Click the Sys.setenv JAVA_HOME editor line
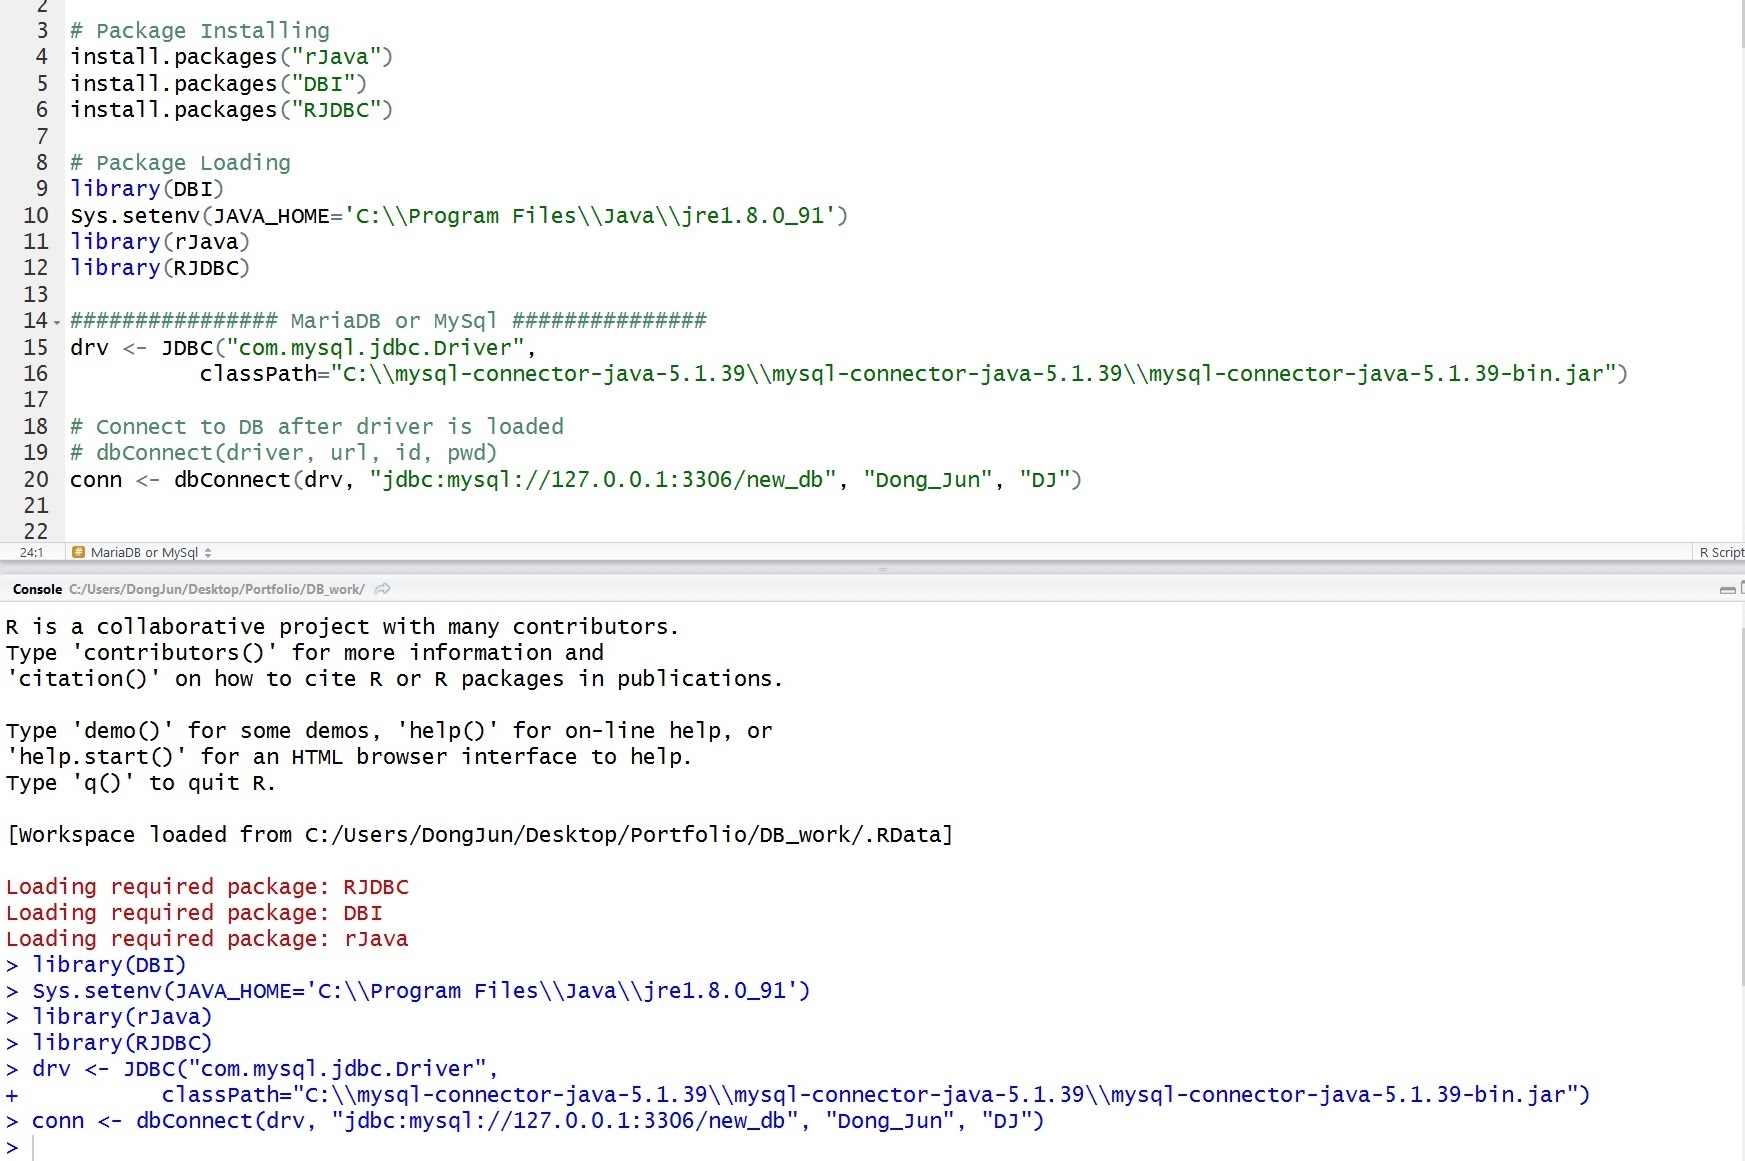1745x1161 pixels. pos(459,216)
